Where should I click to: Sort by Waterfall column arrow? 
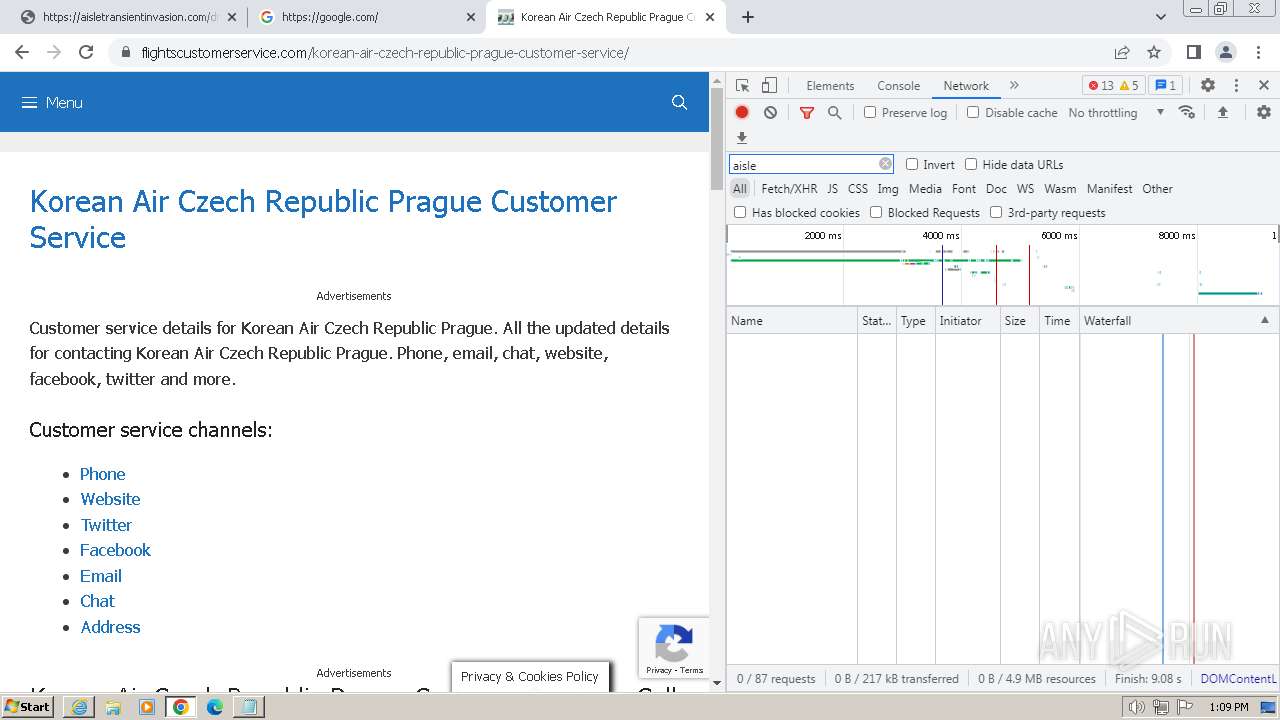point(1264,320)
